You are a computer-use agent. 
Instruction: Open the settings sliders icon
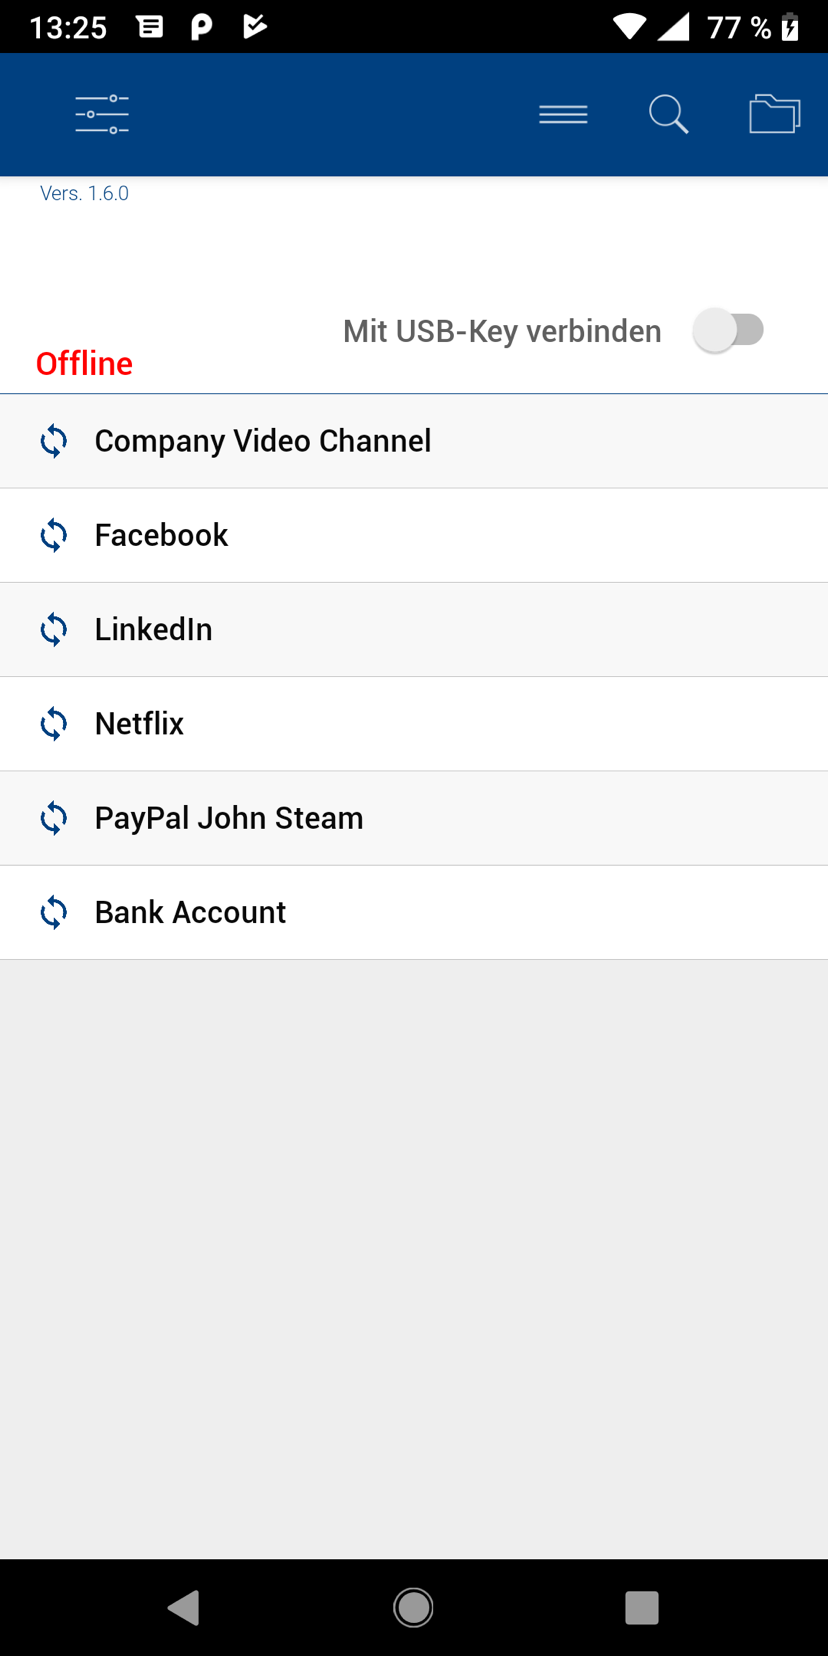(102, 115)
